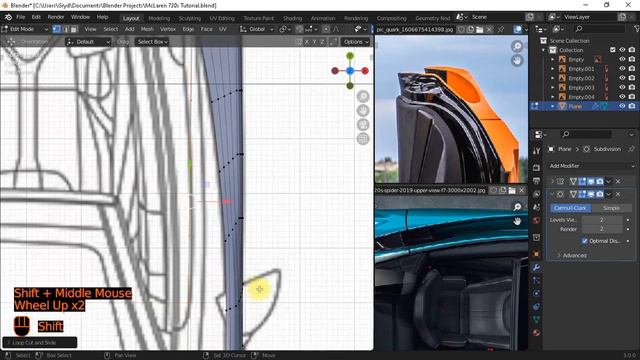The height and width of the screenshot is (360, 640).
Task: Switch perspective/orthographic grid gizmo
Action: pyautogui.click(x=363, y=139)
